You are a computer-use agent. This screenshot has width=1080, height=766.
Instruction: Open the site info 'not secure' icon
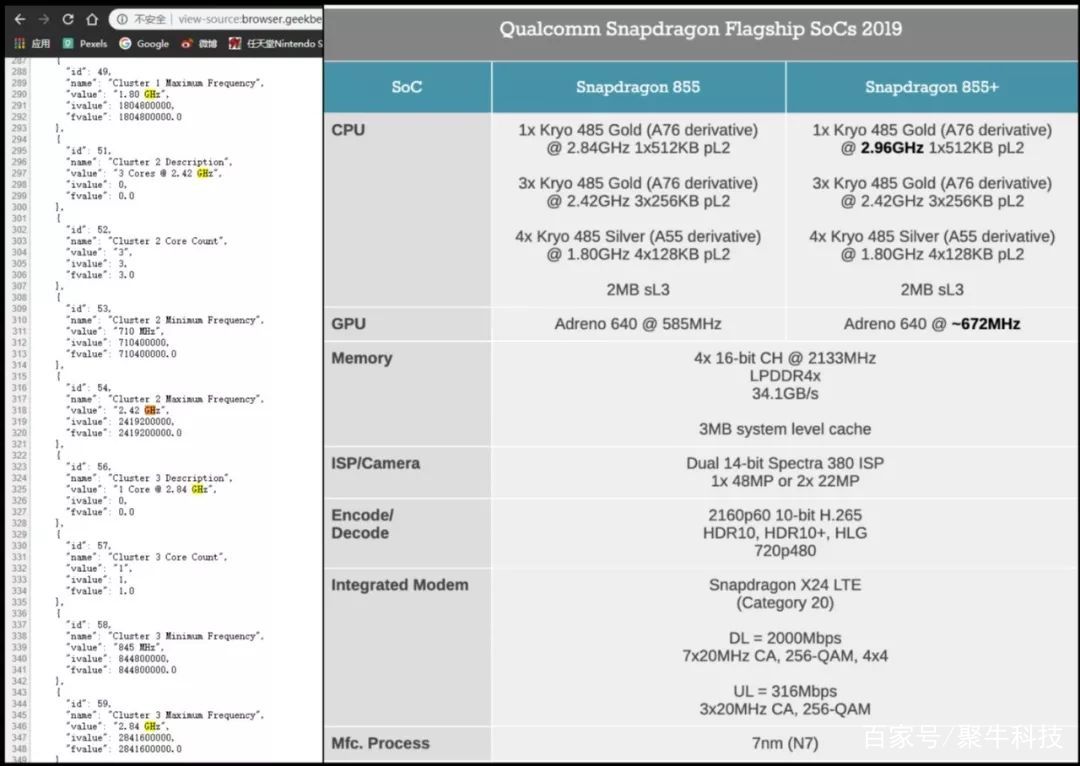tap(121, 19)
